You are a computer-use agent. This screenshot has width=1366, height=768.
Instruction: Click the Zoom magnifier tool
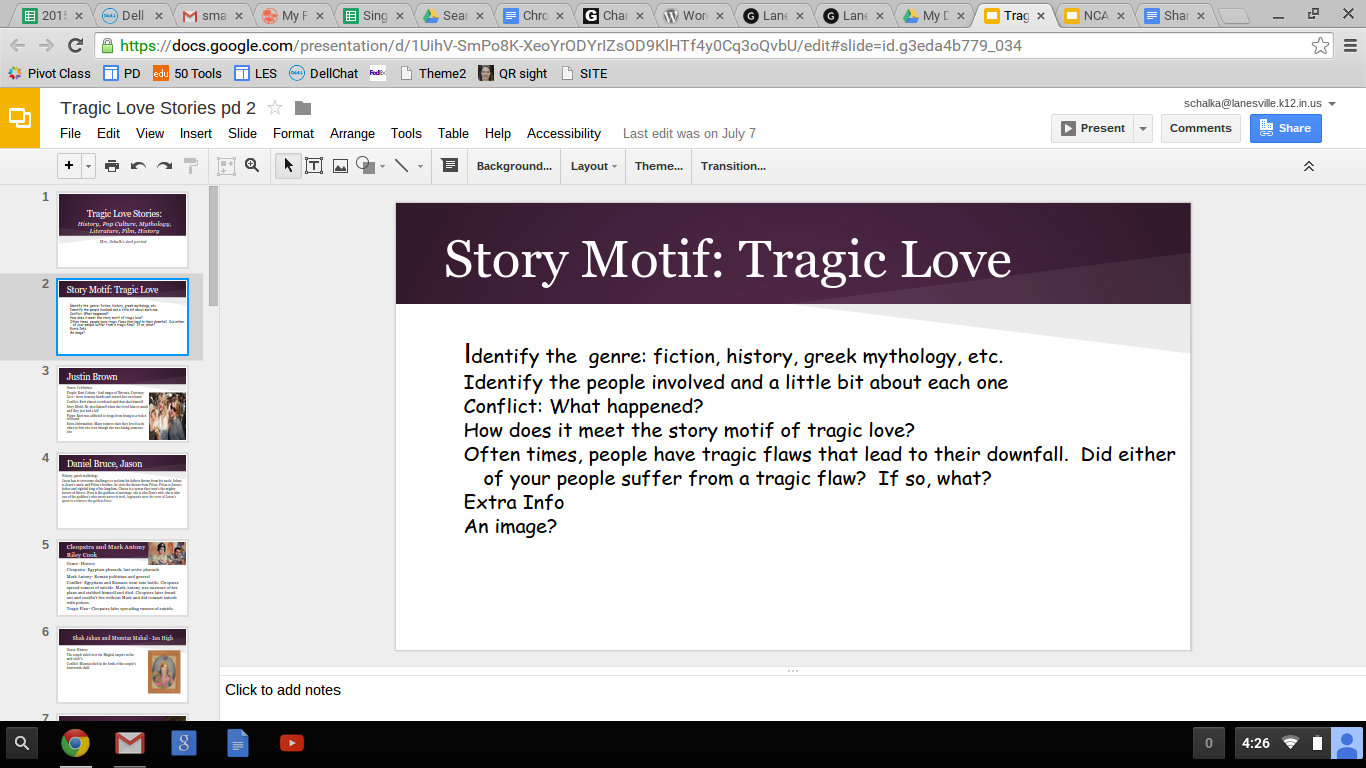[x=252, y=166]
